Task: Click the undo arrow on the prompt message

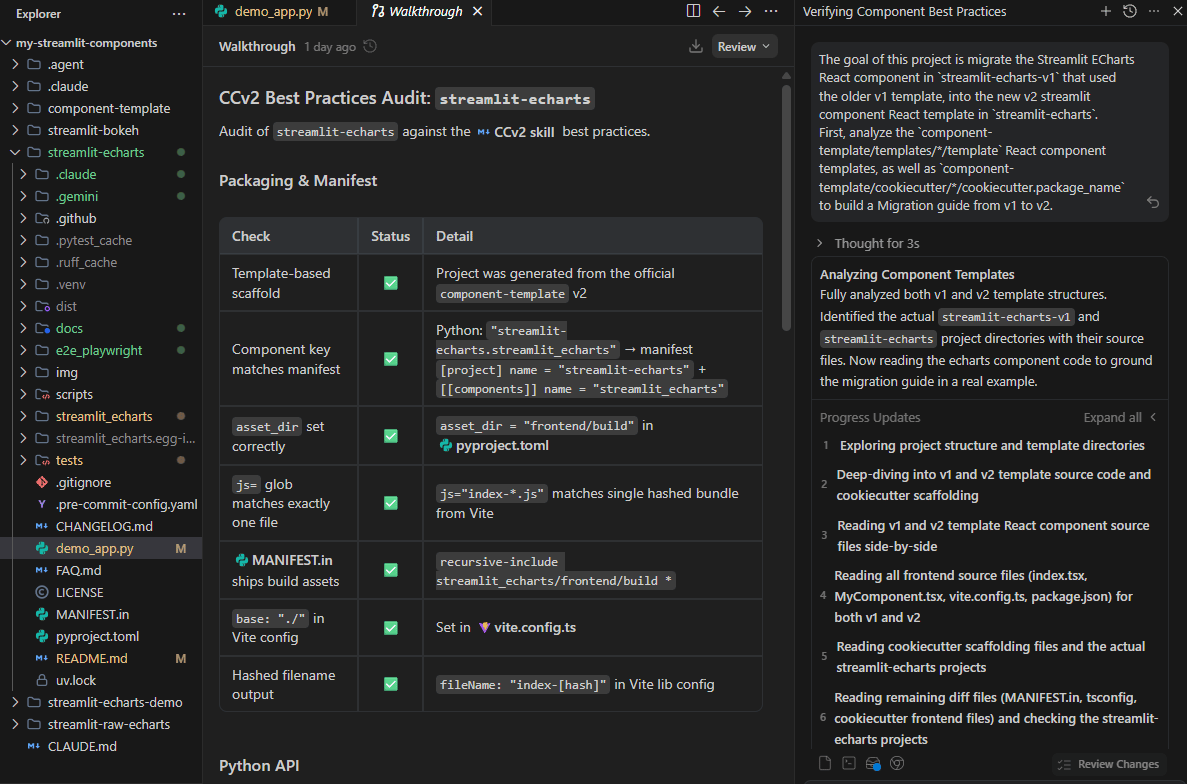Action: (x=1152, y=203)
